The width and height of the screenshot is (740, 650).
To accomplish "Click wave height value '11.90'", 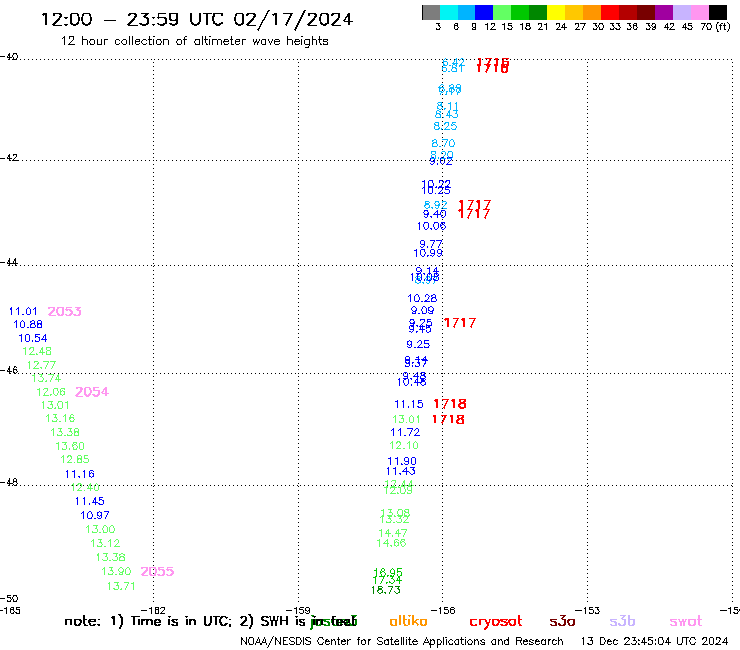I will (x=402, y=461).
